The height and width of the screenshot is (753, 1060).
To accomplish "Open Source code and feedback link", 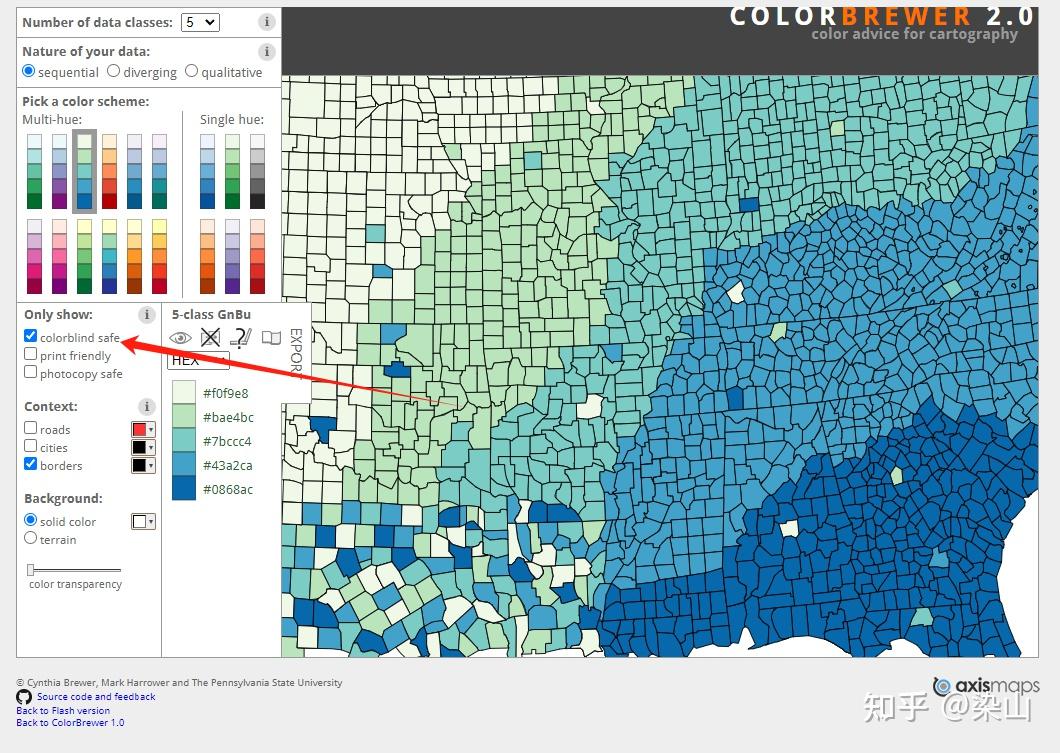I will pos(96,696).
